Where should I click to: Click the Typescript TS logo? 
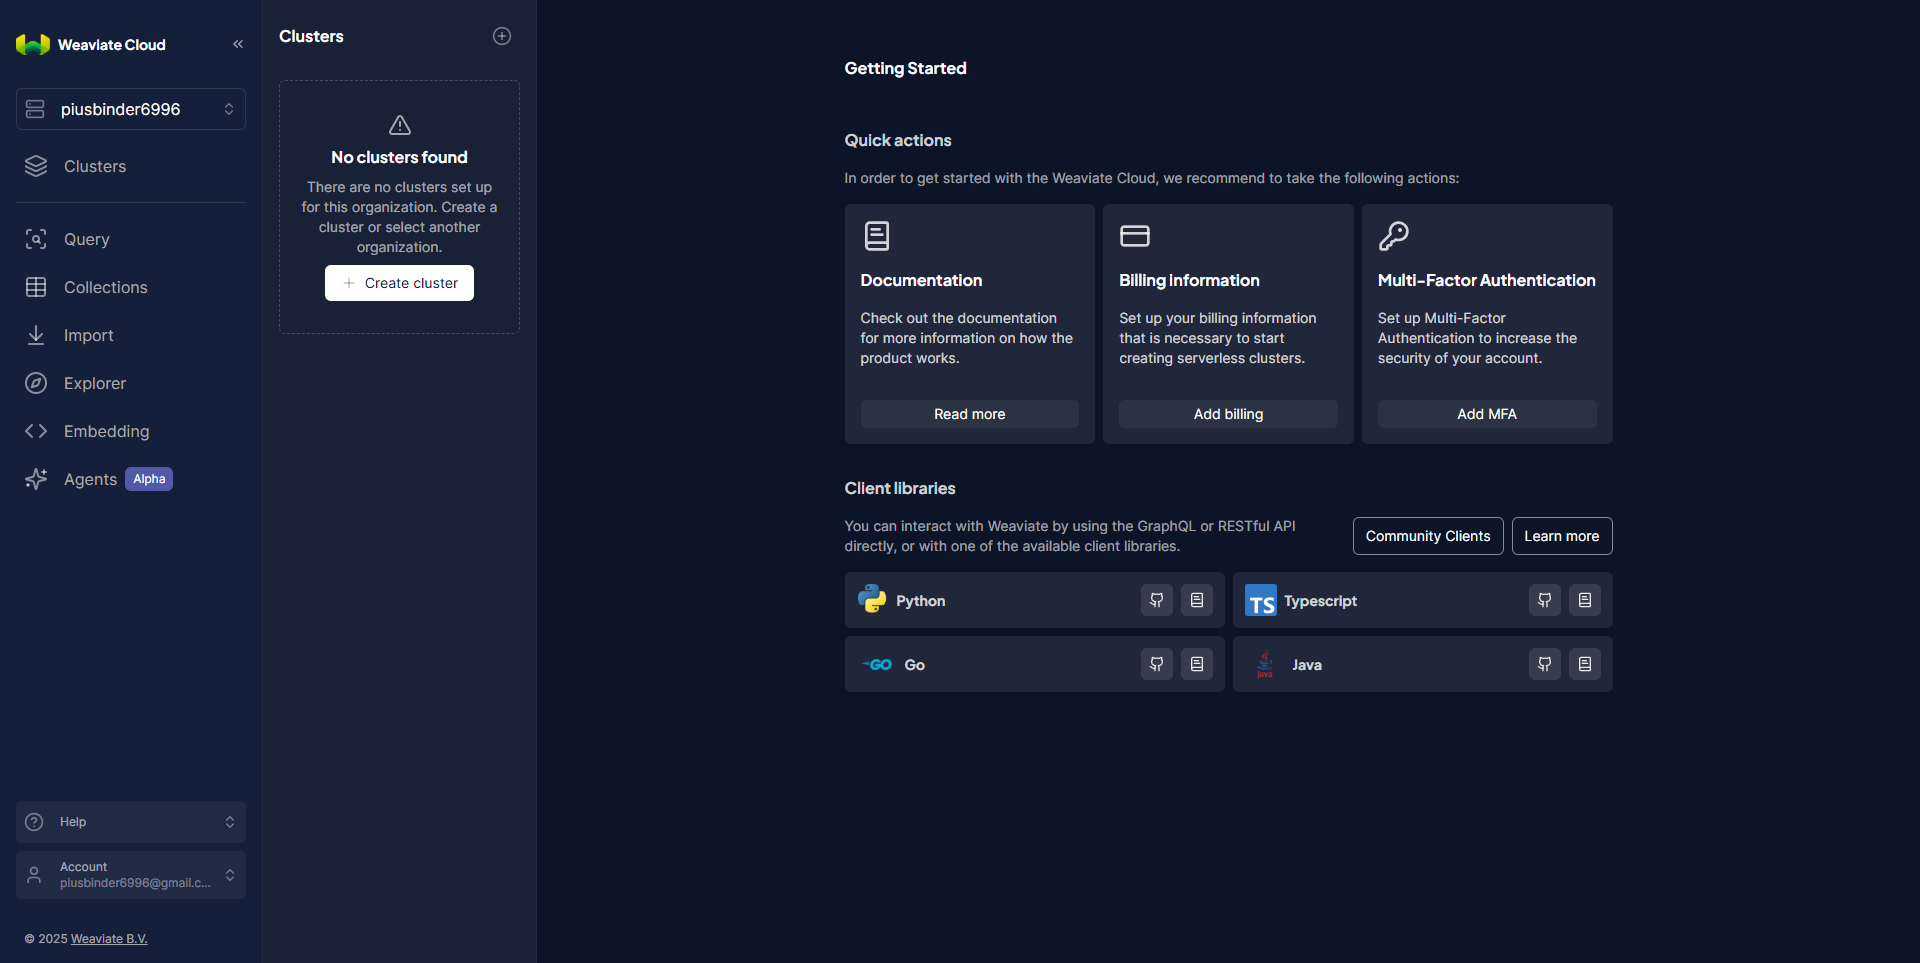coord(1261,600)
